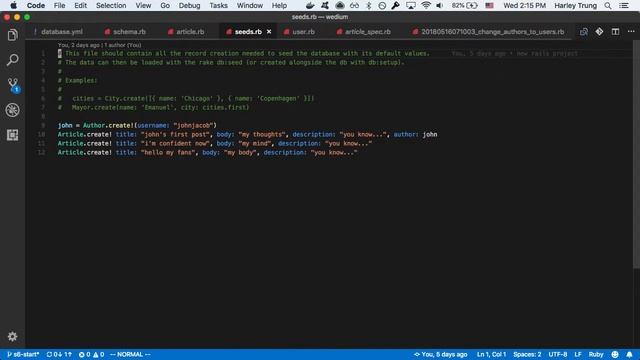Click the Docker whale icon in menu bar

(310, 6)
